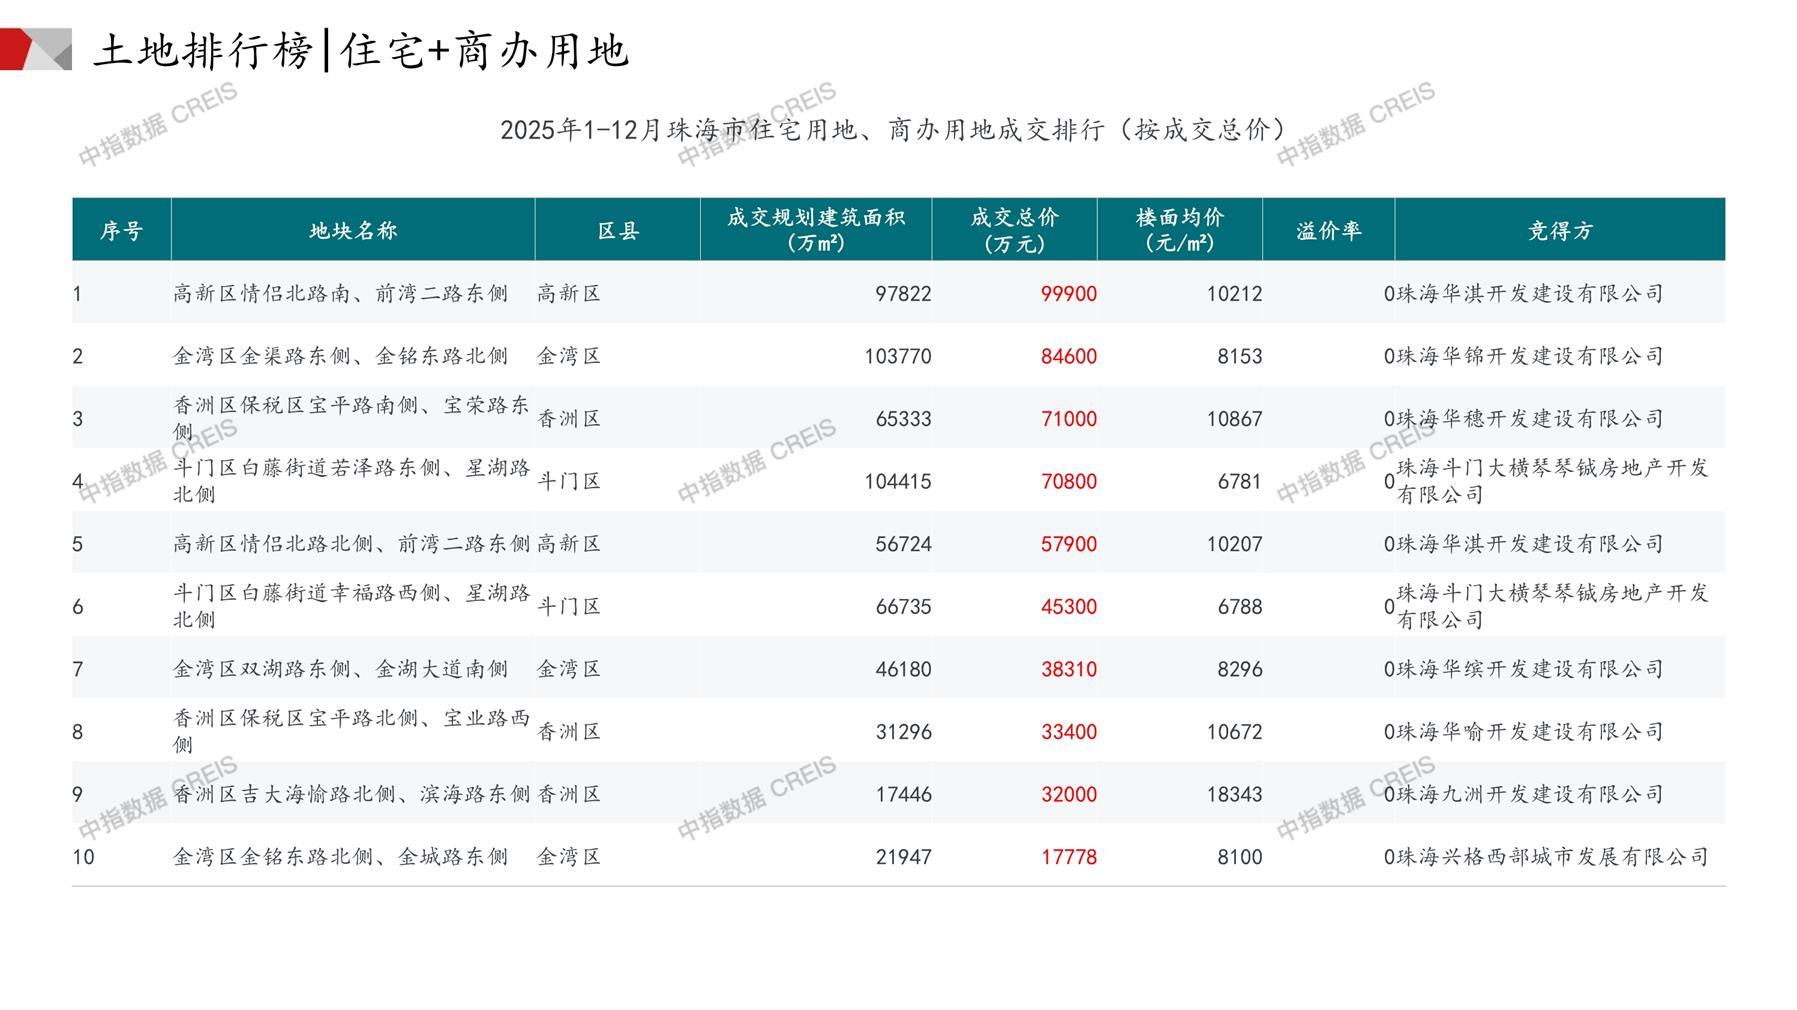
Task: Click the 序号 column header
Action: 121,231
